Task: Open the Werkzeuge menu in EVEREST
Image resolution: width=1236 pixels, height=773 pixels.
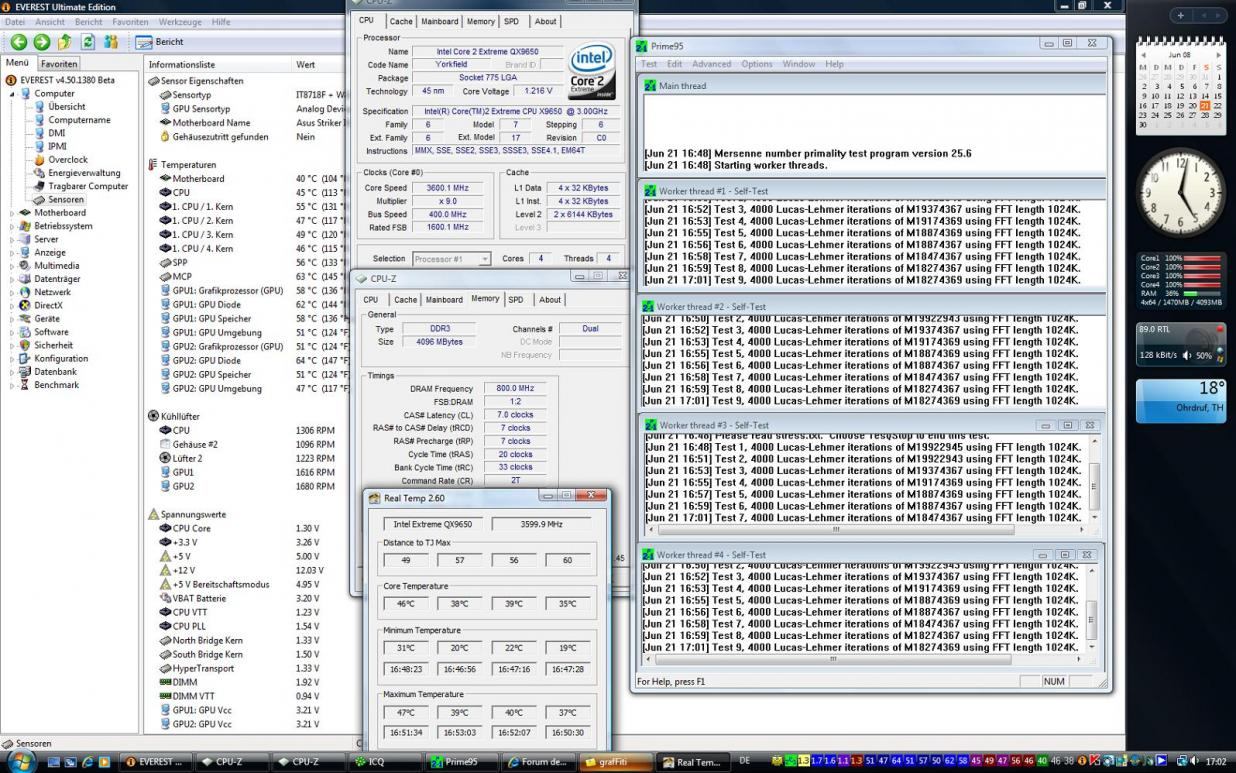Action: (x=180, y=22)
